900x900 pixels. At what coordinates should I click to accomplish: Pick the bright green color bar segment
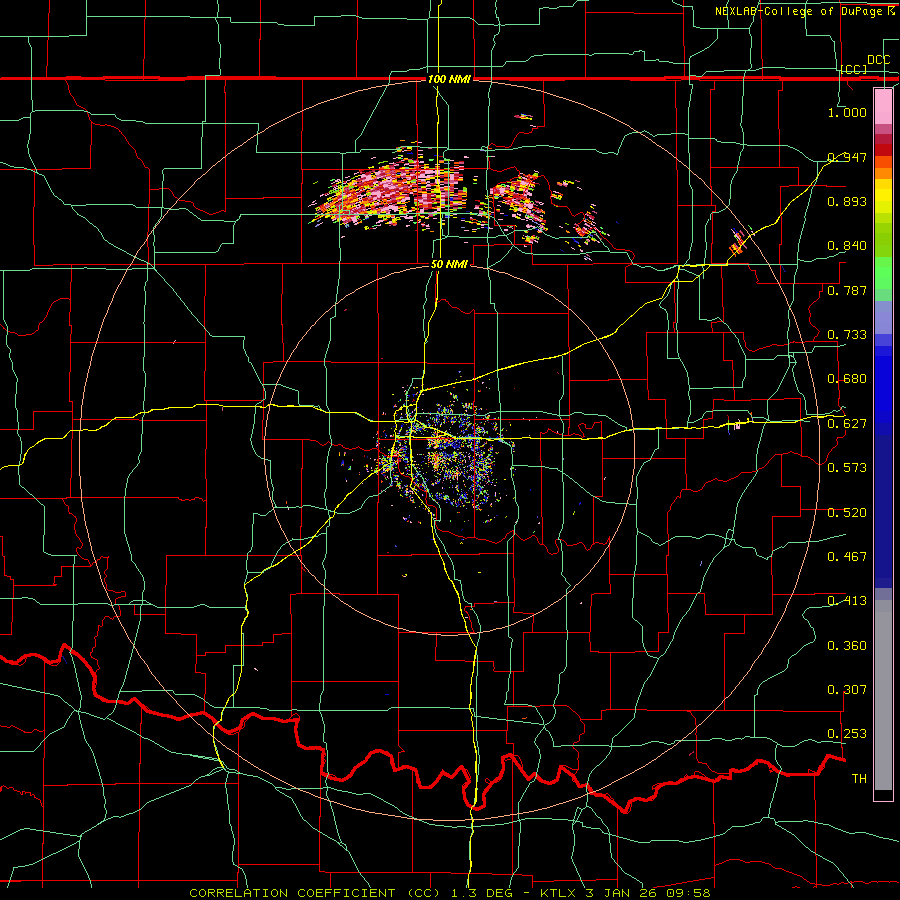(883, 273)
